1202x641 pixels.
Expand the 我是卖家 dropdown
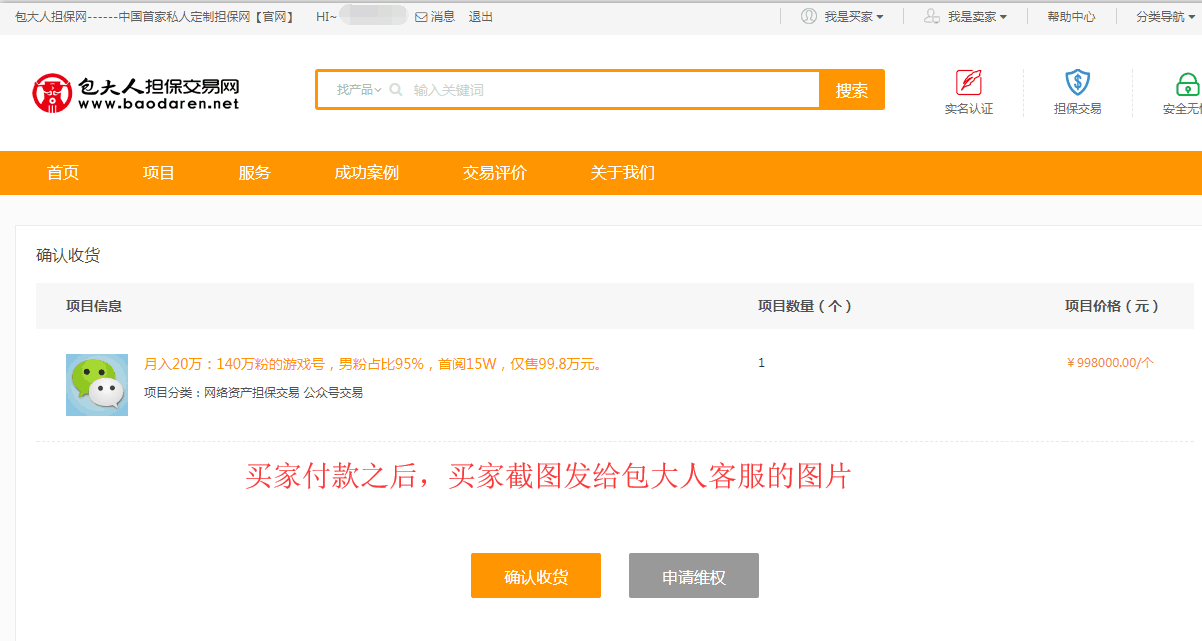coord(971,16)
